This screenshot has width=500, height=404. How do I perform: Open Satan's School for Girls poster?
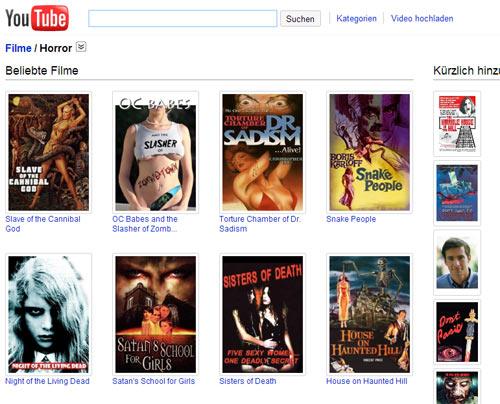156,314
